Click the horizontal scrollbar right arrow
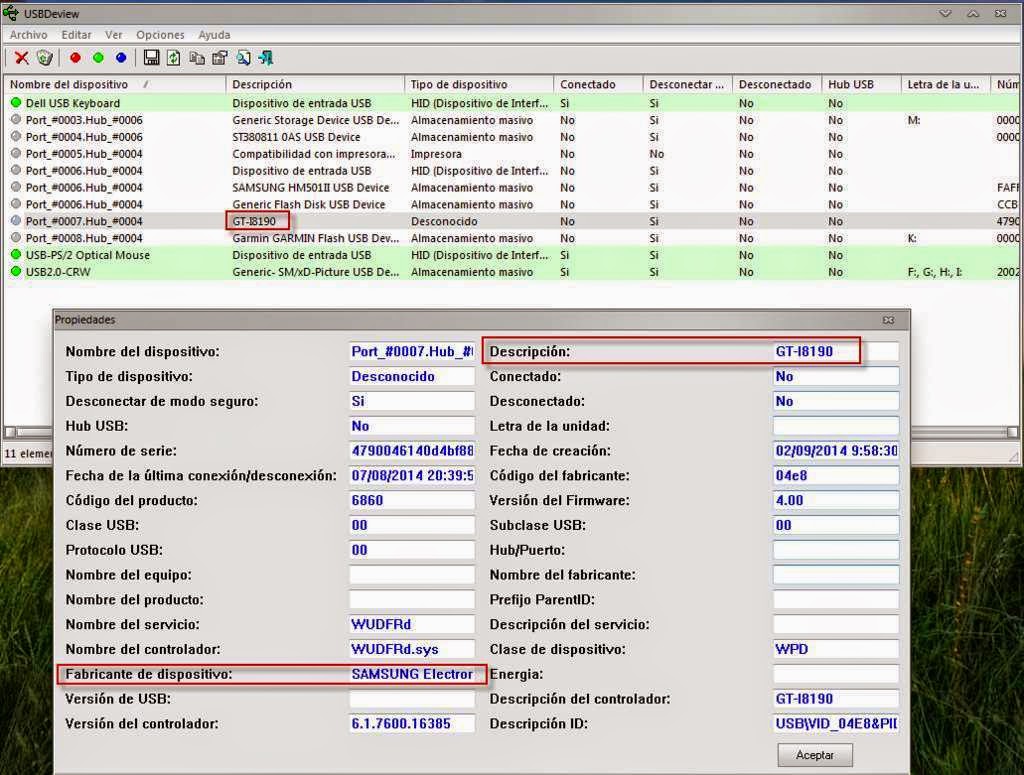The image size is (1024, 775). coord(1012,432)
